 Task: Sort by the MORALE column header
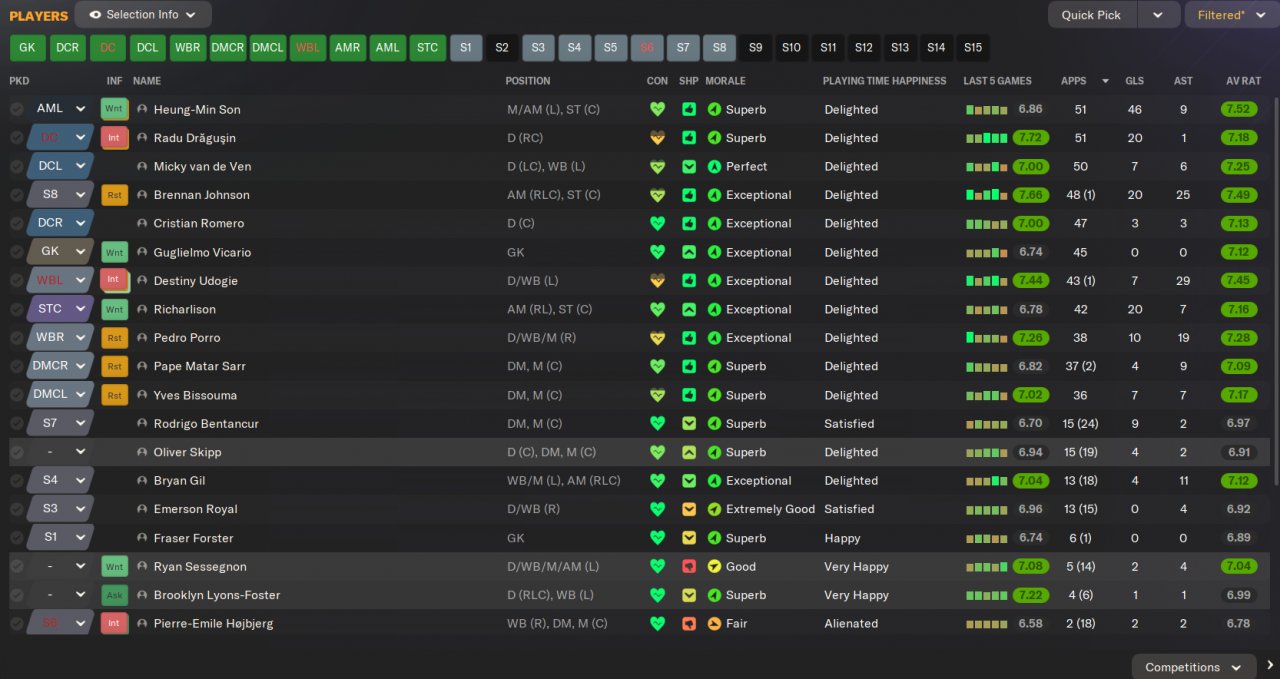(725, 81)
